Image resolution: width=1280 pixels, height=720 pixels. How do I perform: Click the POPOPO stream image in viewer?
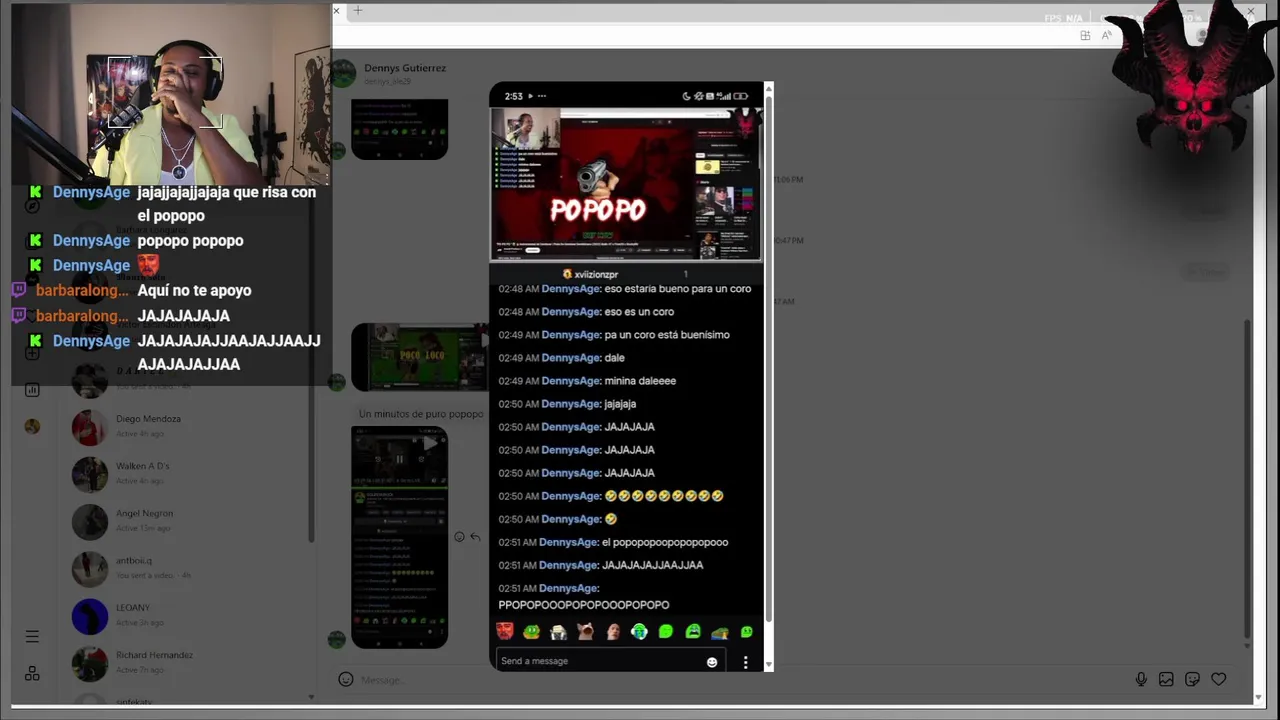click(625, 184)
